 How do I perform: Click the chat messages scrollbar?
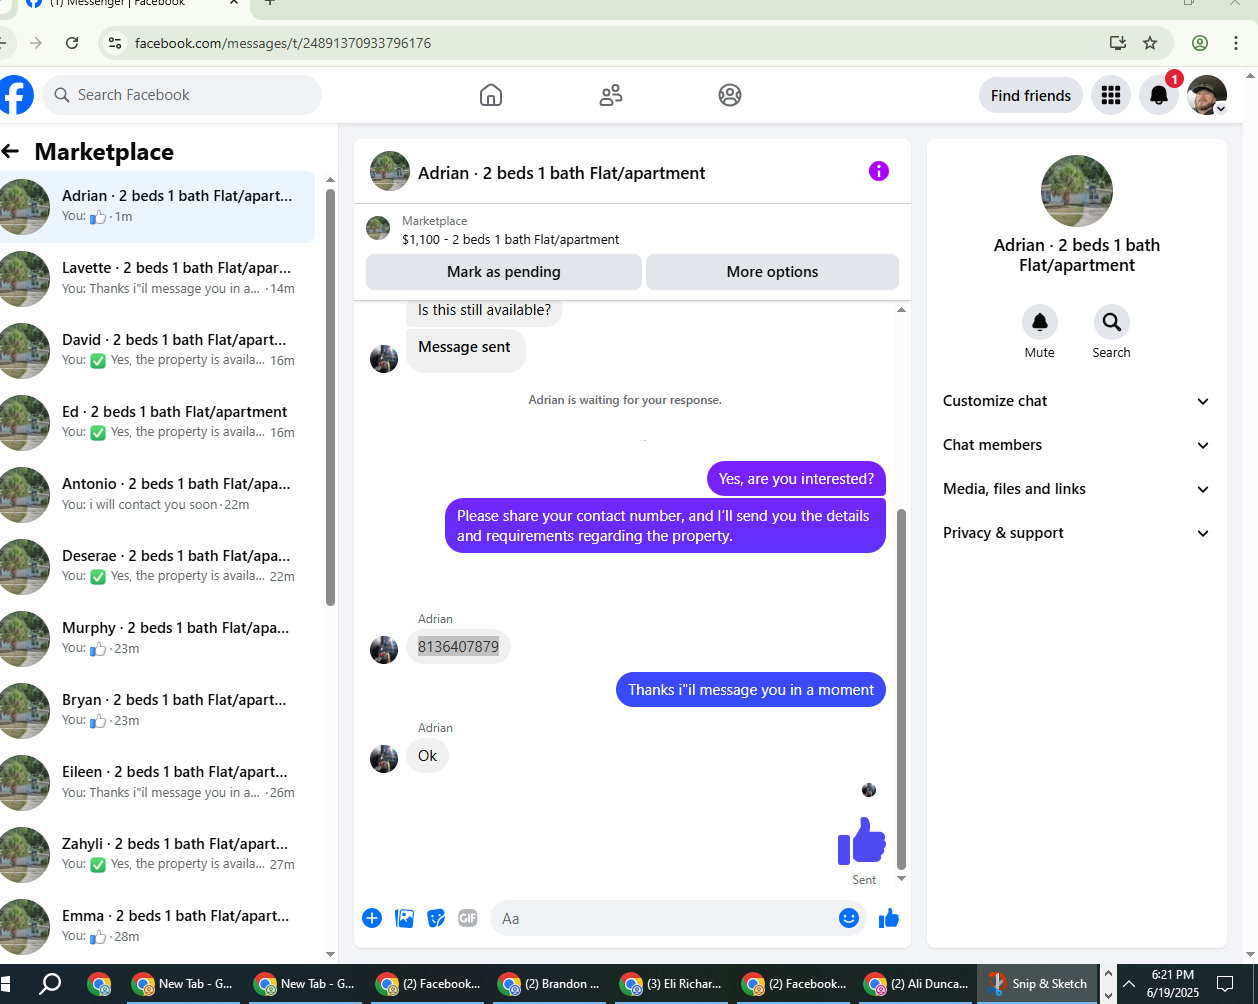coord(901,690)
